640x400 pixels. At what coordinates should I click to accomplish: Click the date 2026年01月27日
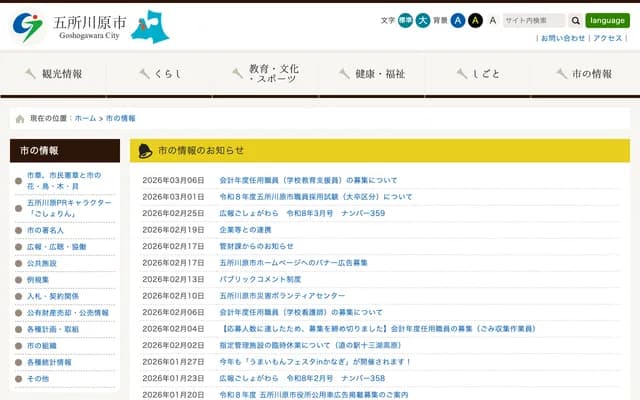pyautogui.click(x=173, y=362)
